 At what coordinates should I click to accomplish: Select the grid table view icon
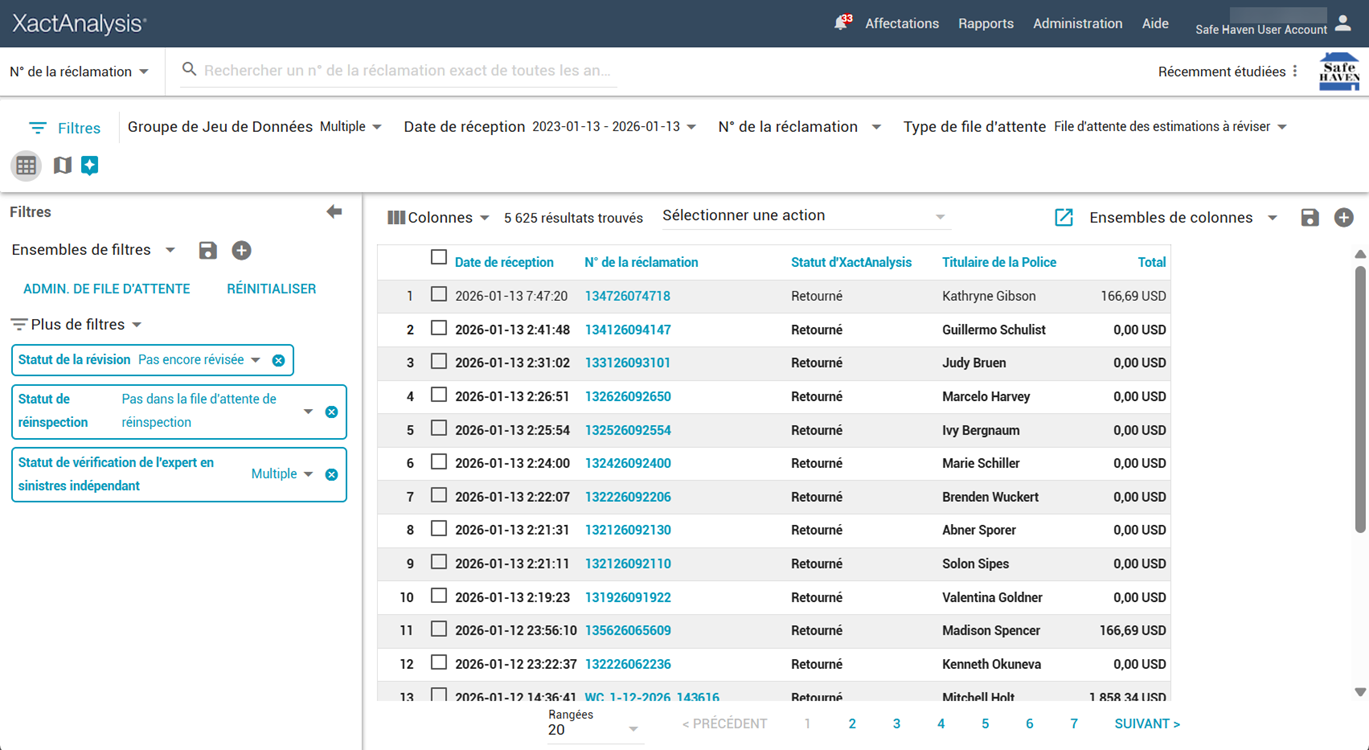26,166
